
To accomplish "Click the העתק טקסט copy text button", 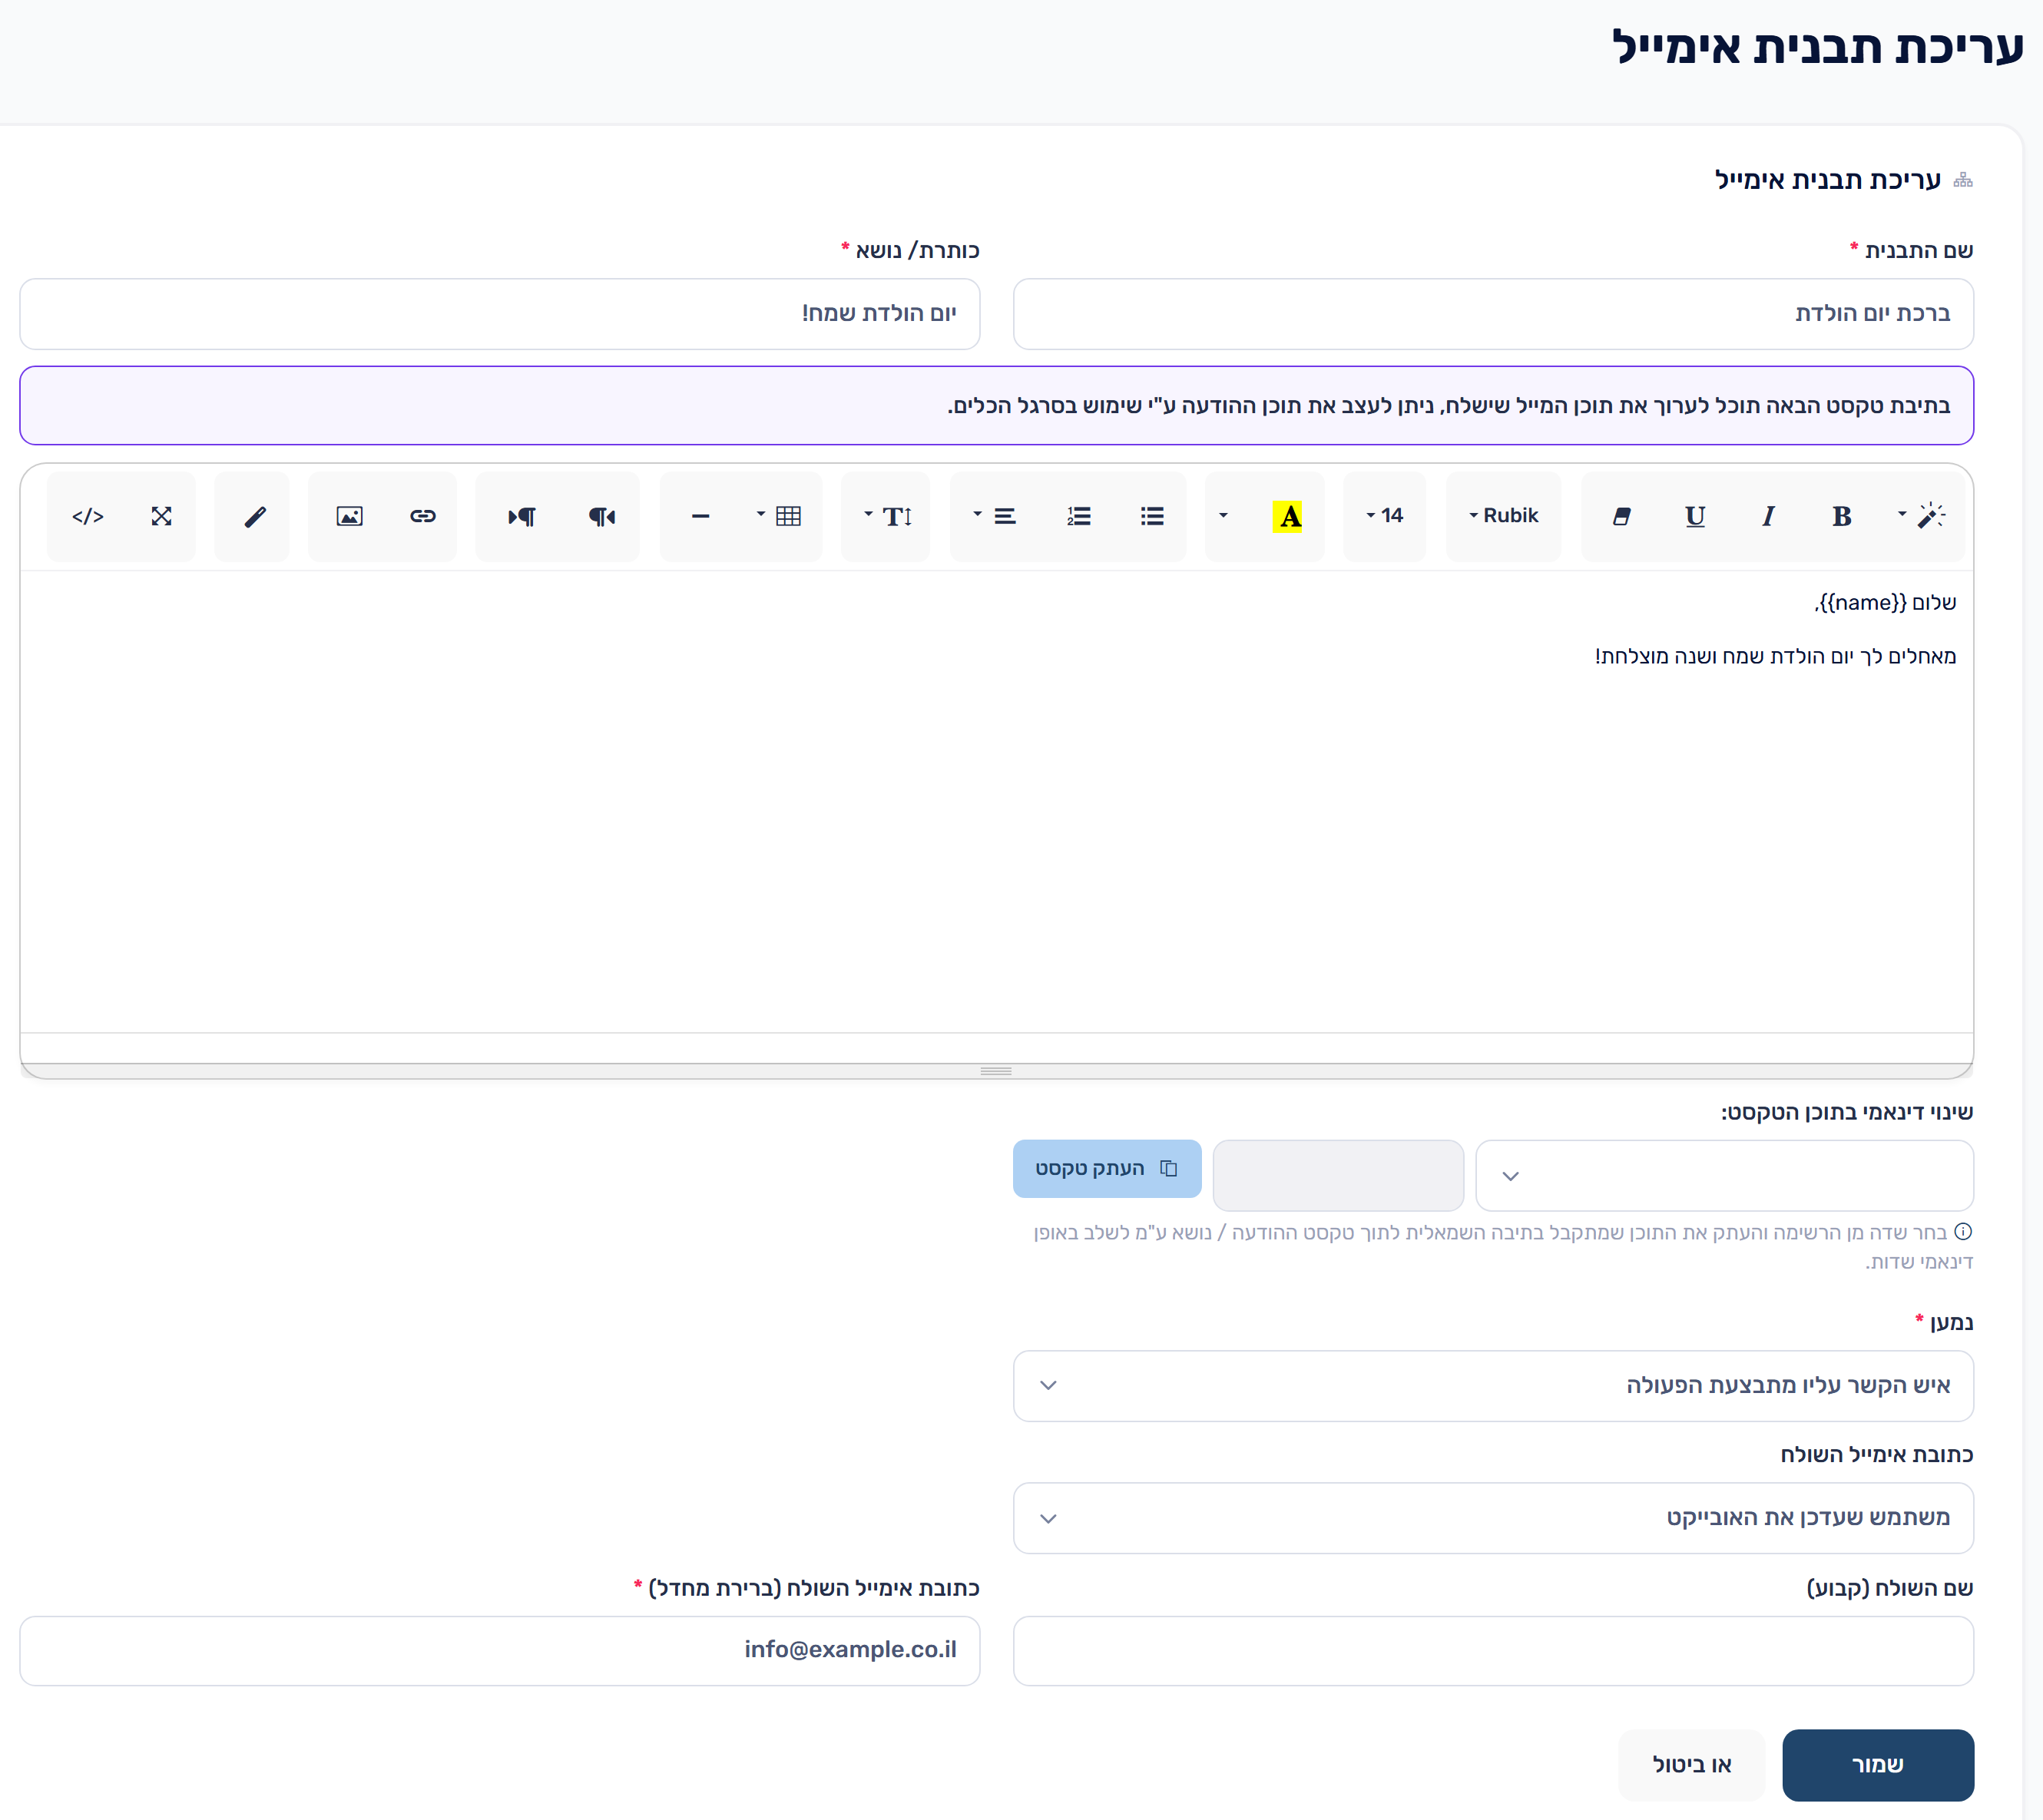I will 1107,1168.
